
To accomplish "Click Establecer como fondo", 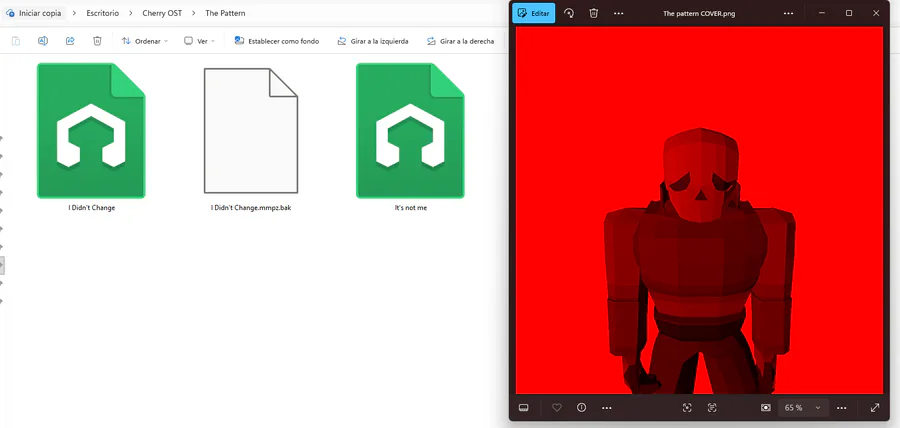I will coord(277,41).
